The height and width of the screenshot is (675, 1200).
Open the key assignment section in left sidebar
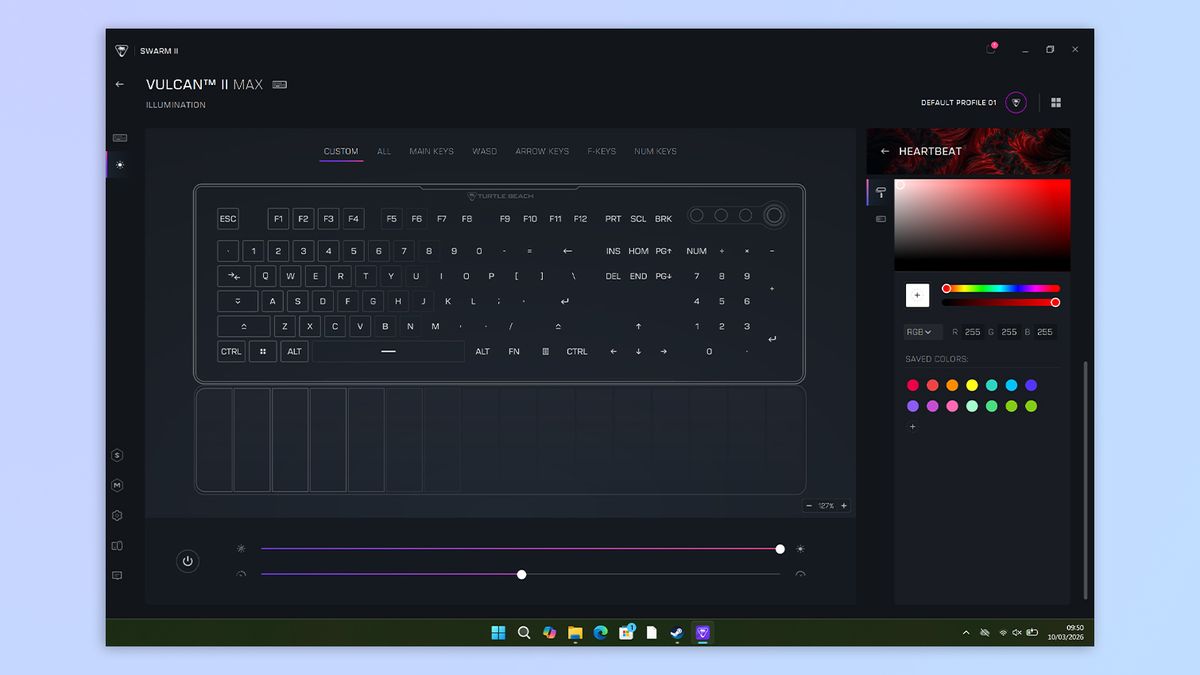pos(120,138)
